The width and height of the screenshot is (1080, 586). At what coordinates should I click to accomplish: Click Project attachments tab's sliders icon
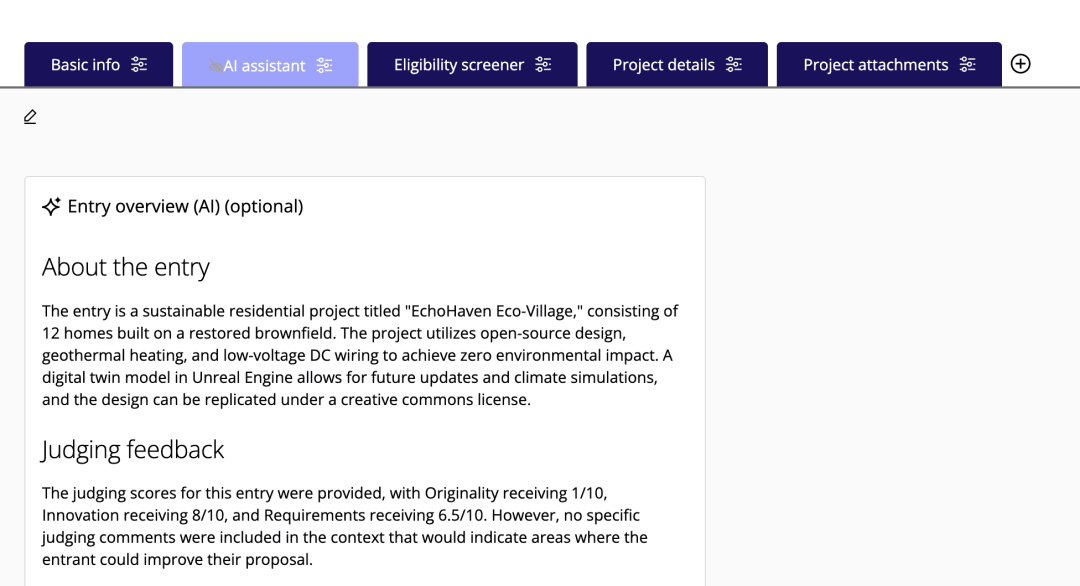pyautogui.click(x=967, y=65)
